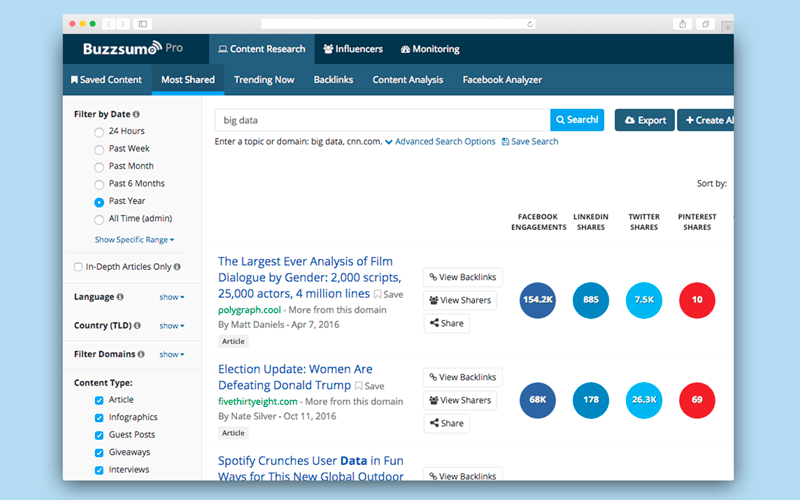The height and width of the screenshot is (500, 800).
Task: Open a new tab with the plus icon
Action: pos(728,28)
